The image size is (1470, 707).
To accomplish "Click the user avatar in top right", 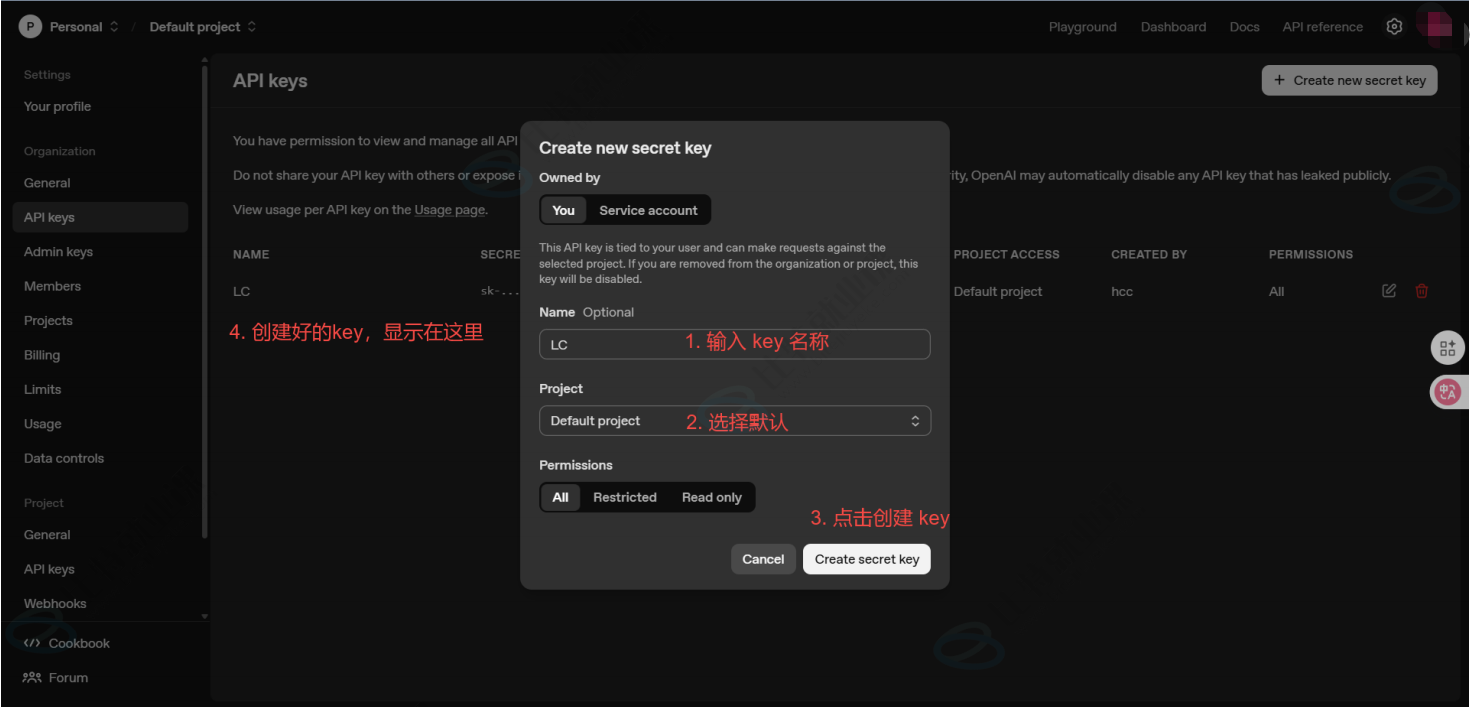I will 1438,27.
